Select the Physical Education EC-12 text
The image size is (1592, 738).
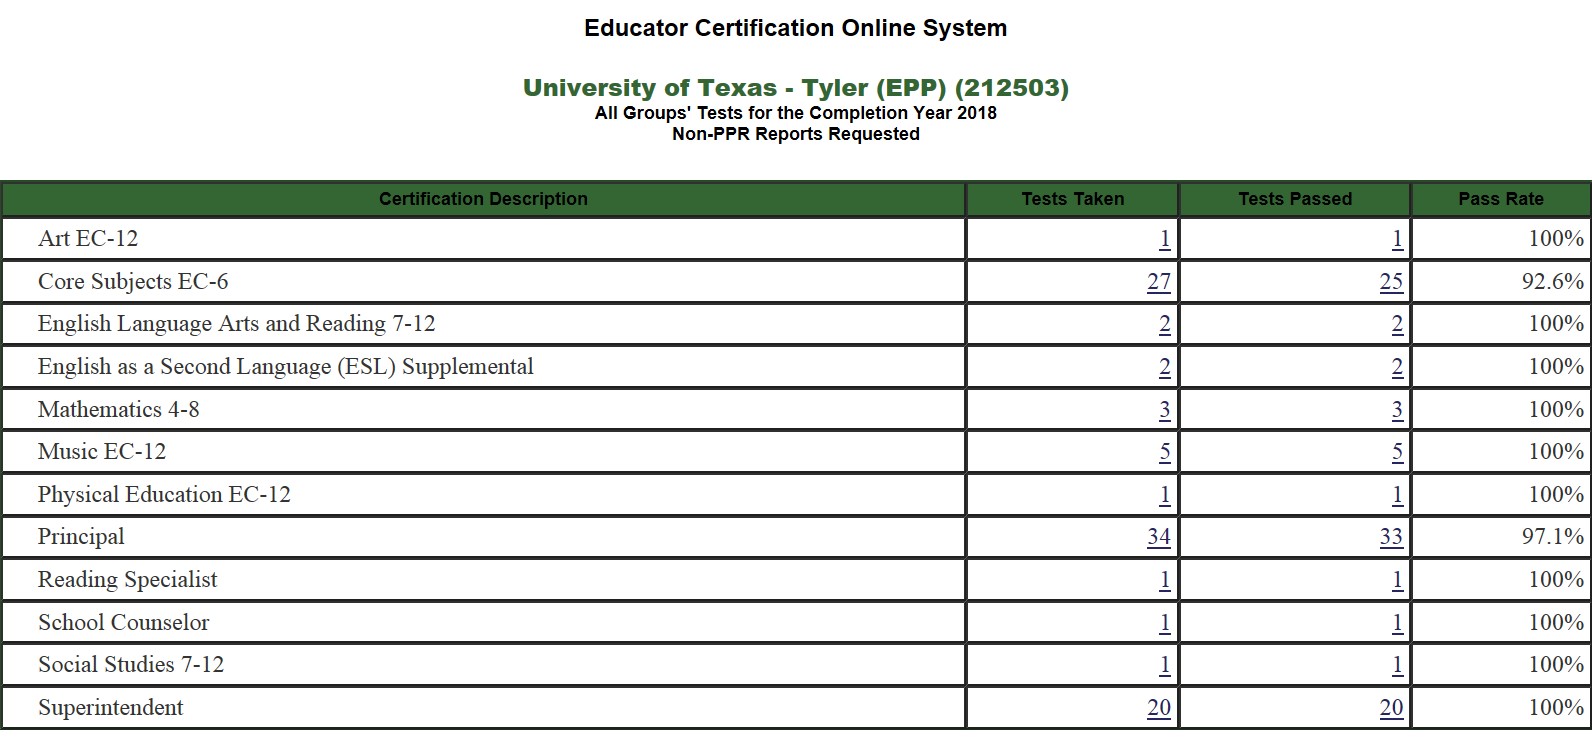coord(164,495)
